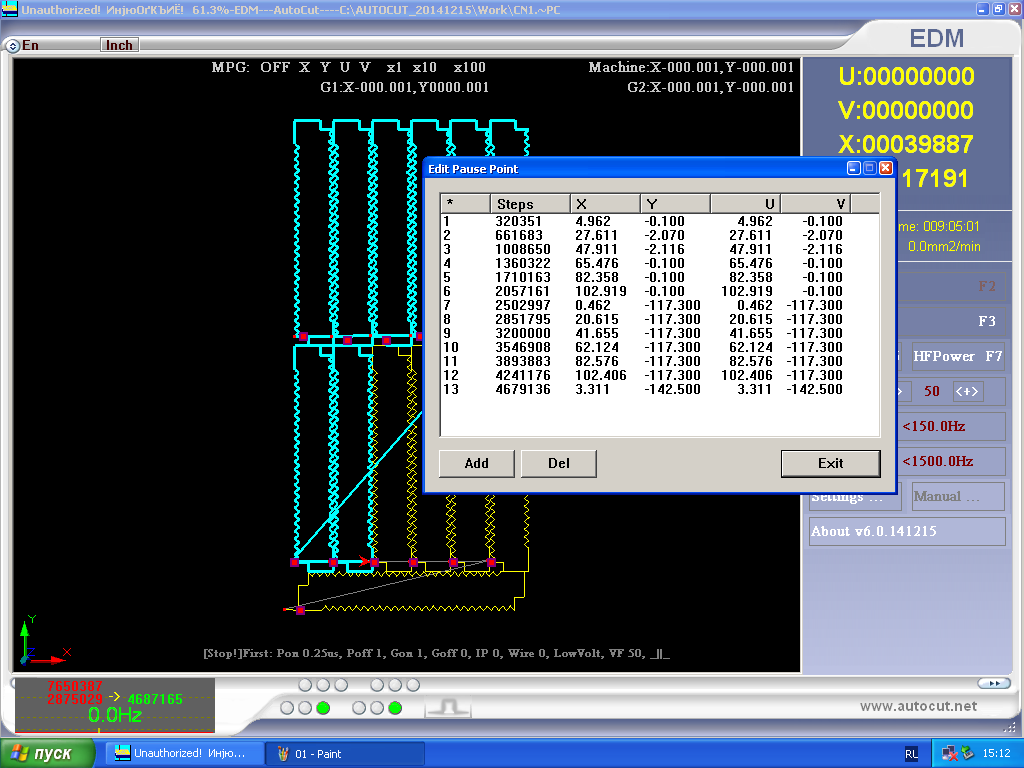1024x768 pixels.
Task: Click the En language icon at top-left
Action: (13, 45)
